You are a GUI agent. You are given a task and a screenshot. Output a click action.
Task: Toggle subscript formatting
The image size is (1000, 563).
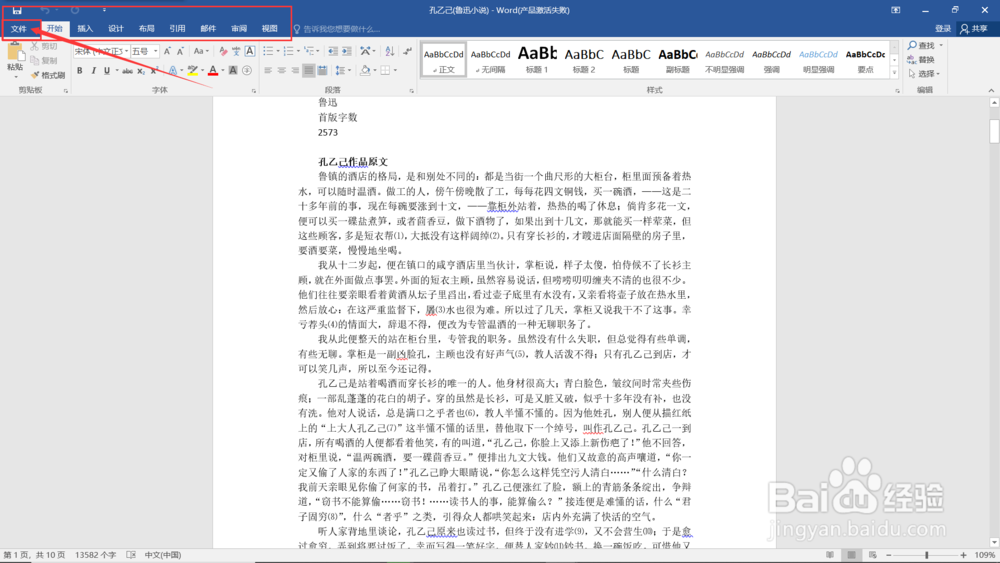point(141,70)
